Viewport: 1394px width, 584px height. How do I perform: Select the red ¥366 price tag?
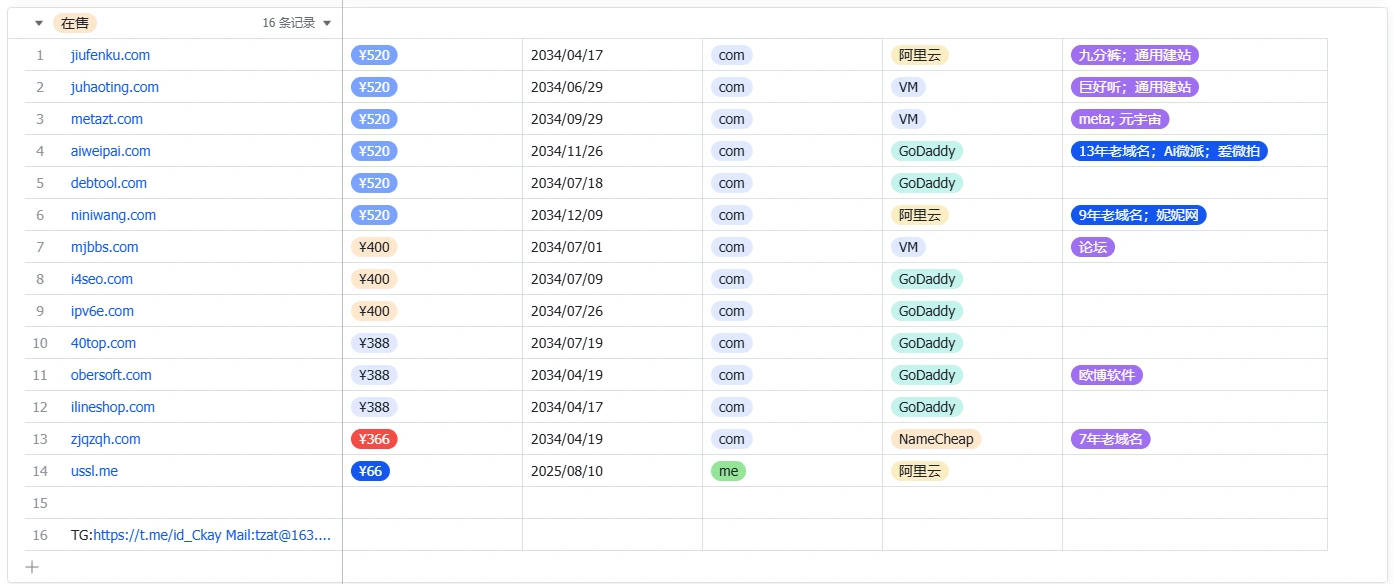pyautogui.click(x=374, y=439)
